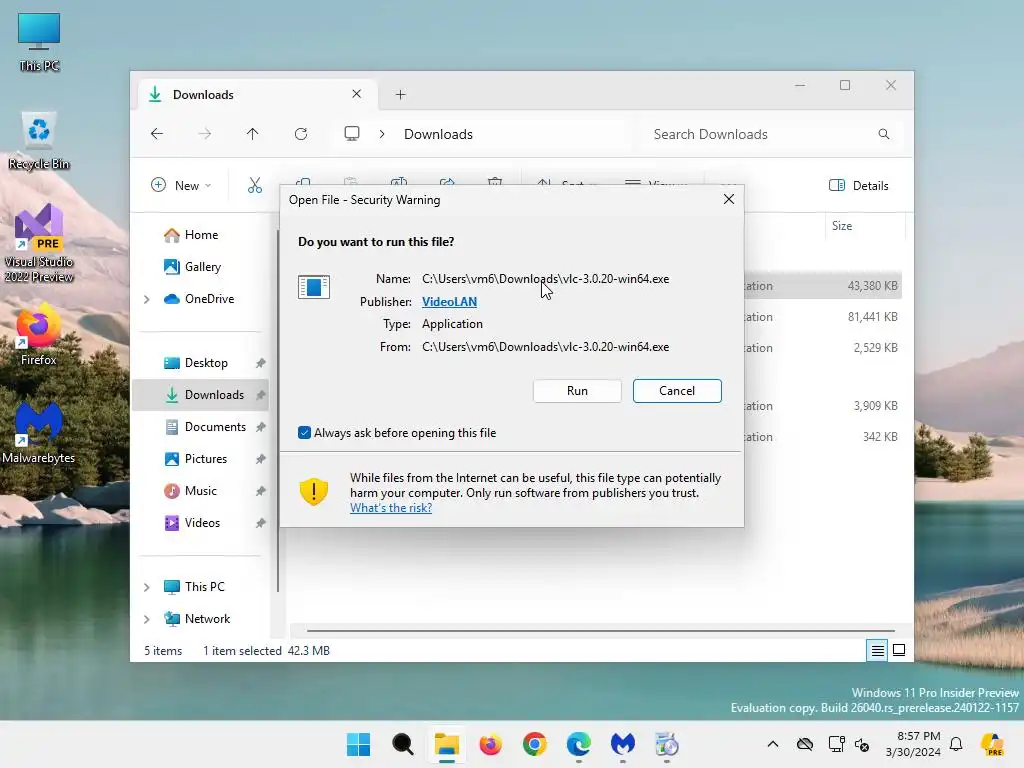Select the This PC desktop icon
This screenshot has height=768, width=1024.
[x=39, y=42]
